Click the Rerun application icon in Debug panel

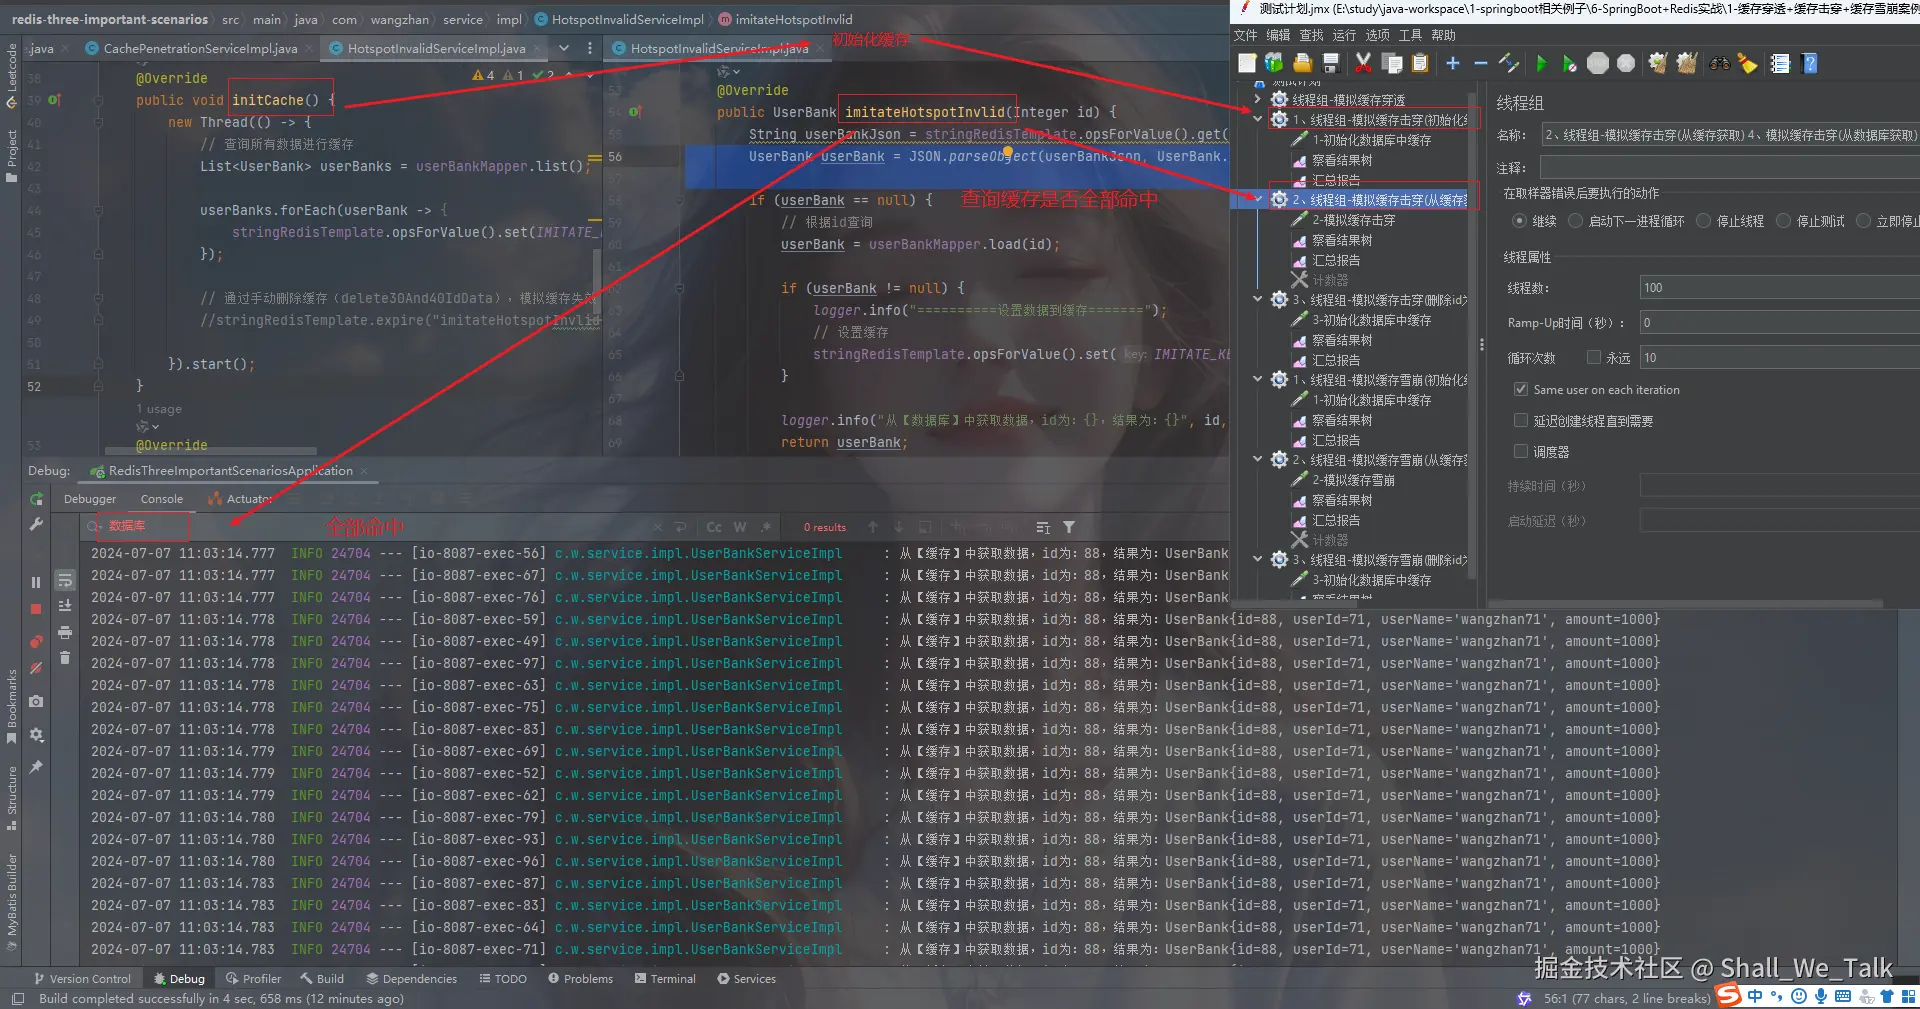(x=36, y=499)
